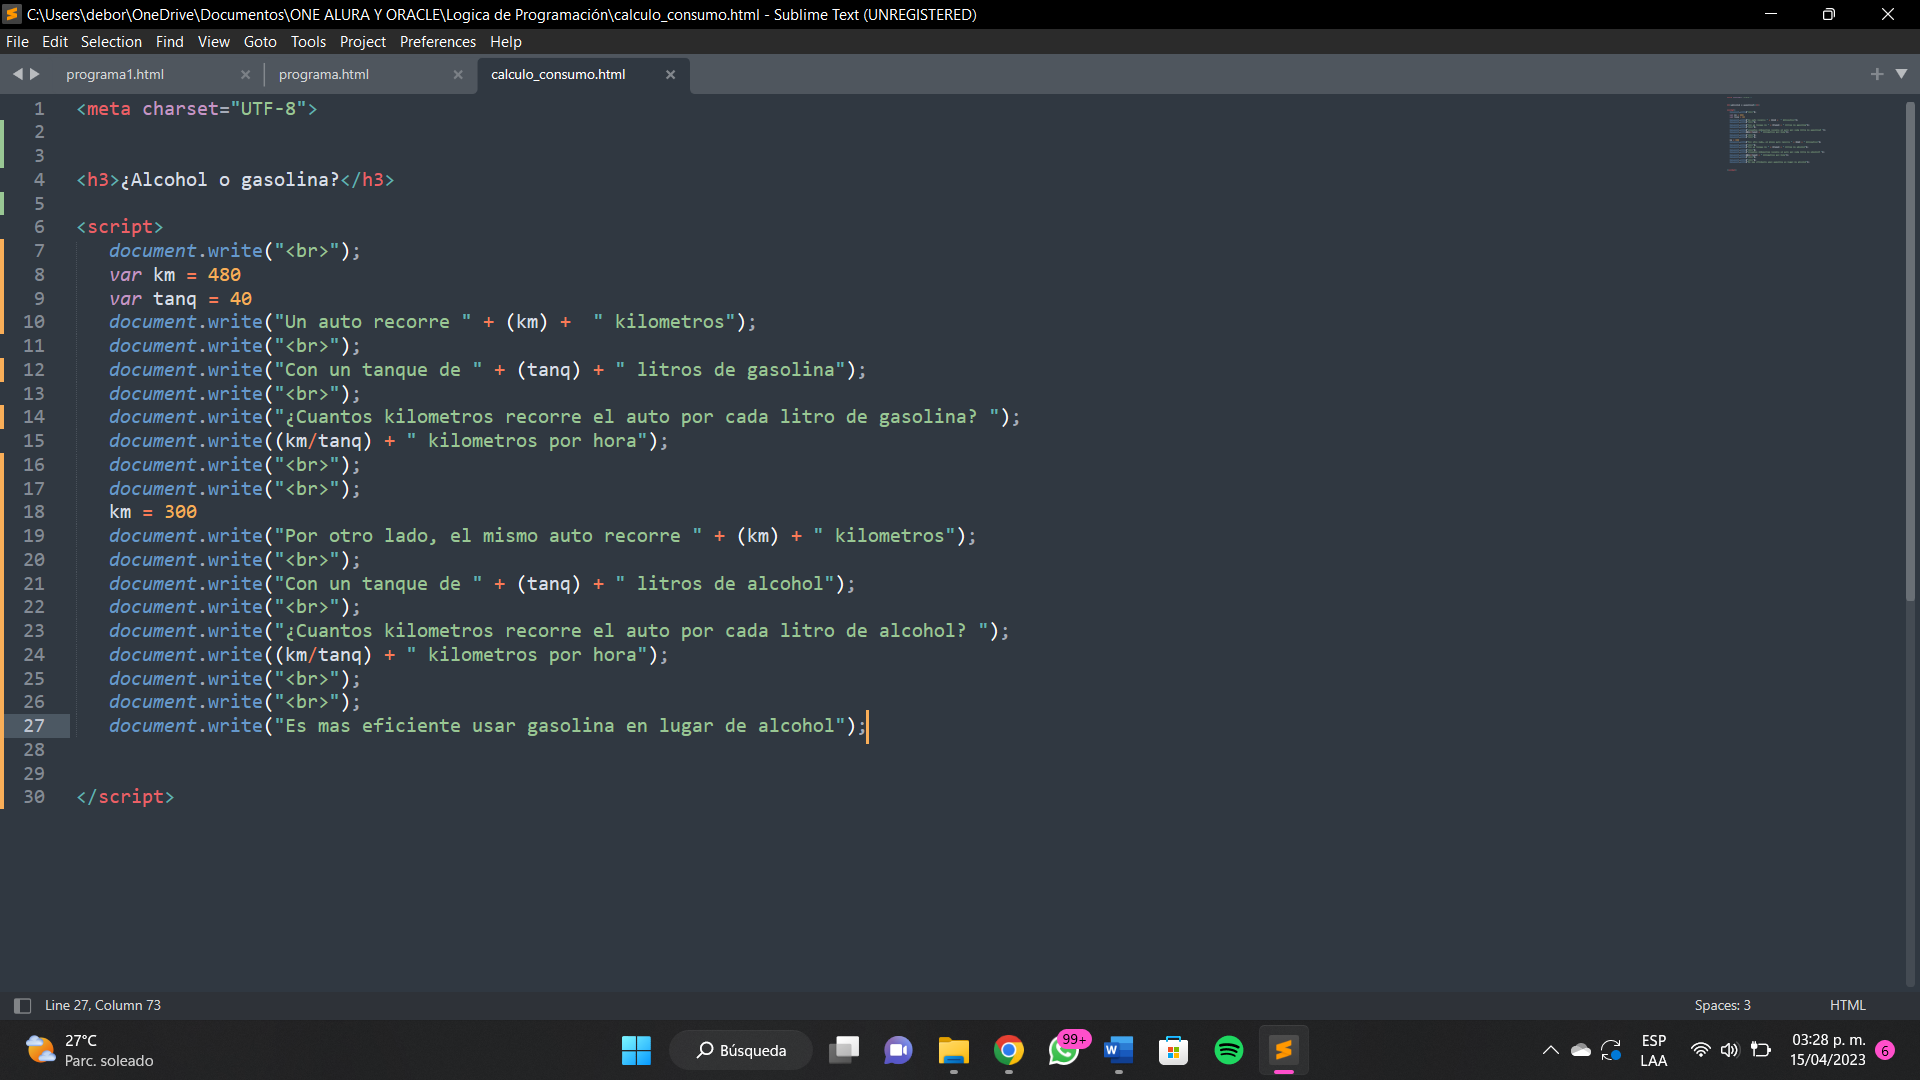The image size is (1920, 1080).
Task: Click the Sublime Text taskbar icon
Action: [1283, 1050]
